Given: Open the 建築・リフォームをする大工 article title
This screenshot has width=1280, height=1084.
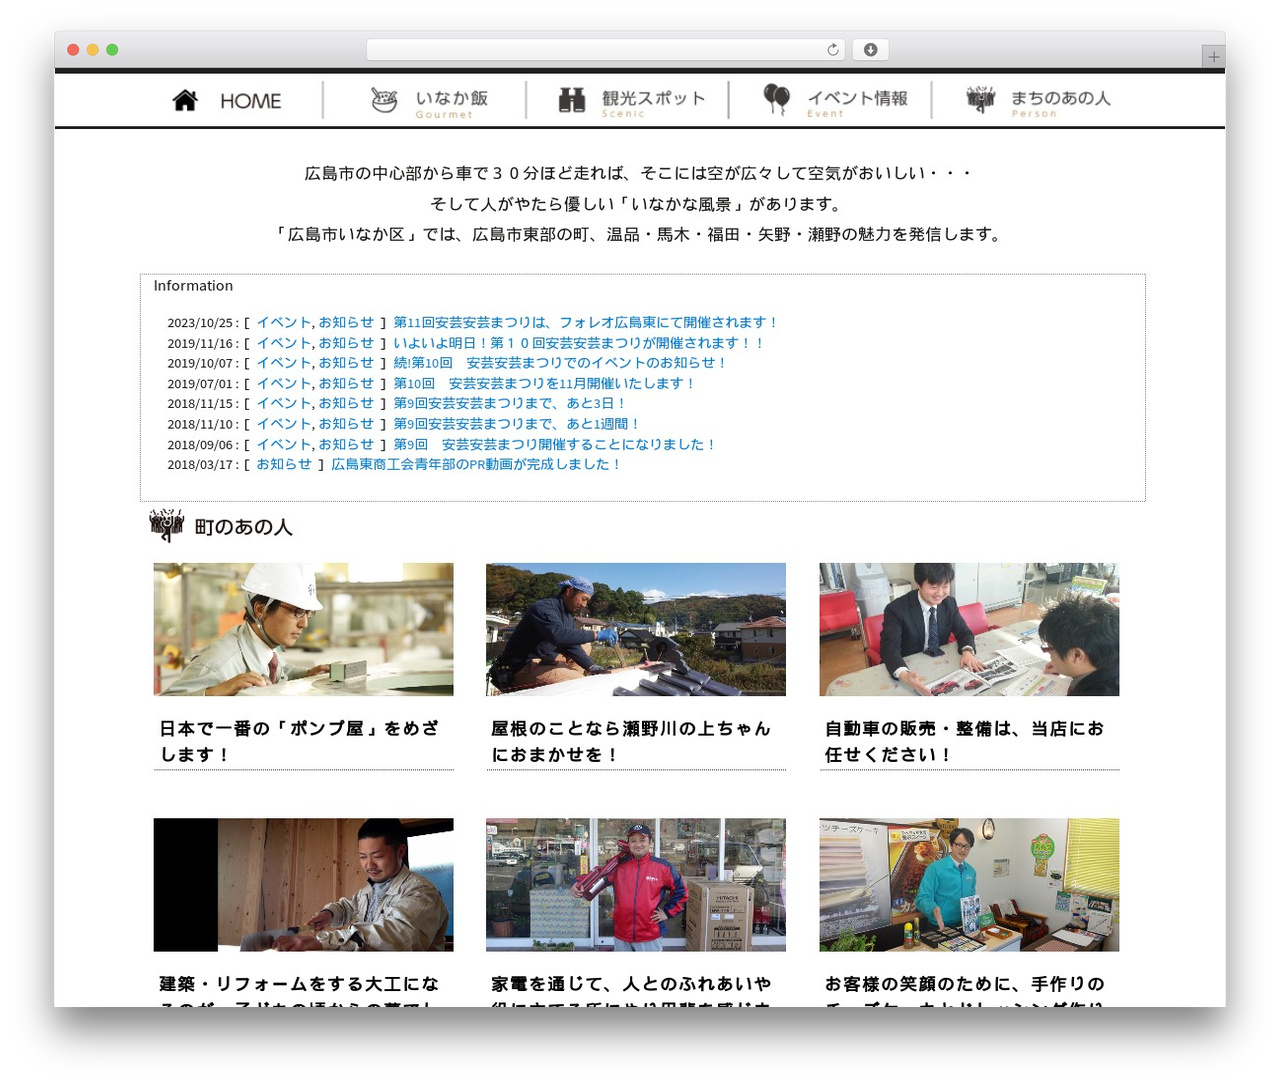Looking at the screenshot, I should tap(299, 990).
